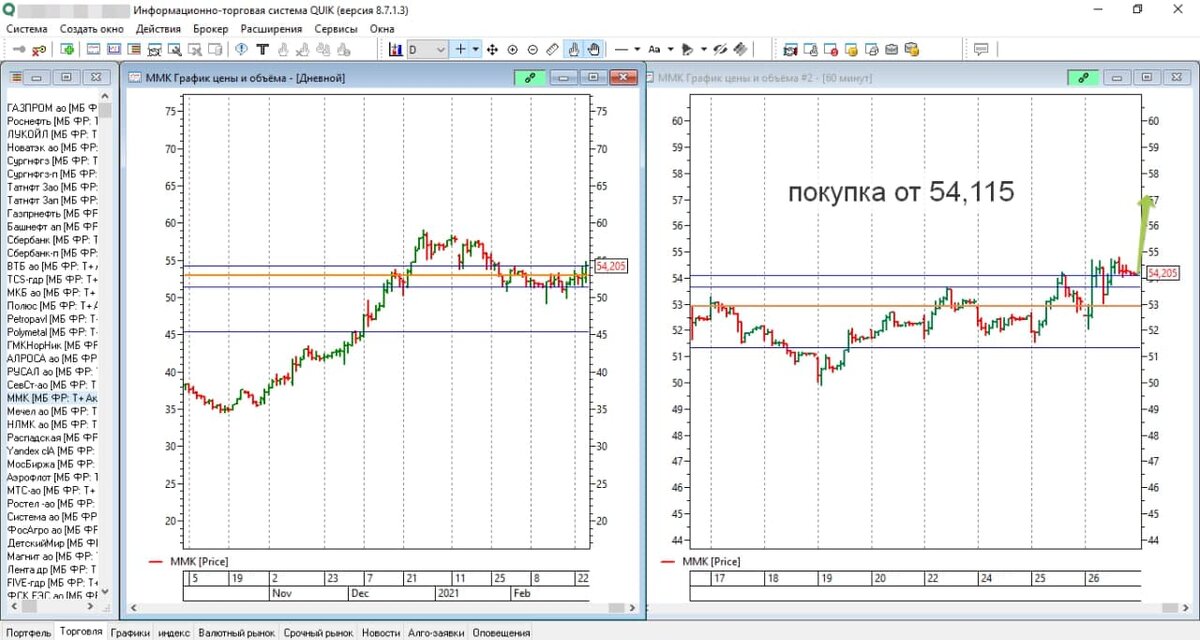1200x640 pixels.
Task: Click the speech bubble messages icon
Action: tap(981, 49)
